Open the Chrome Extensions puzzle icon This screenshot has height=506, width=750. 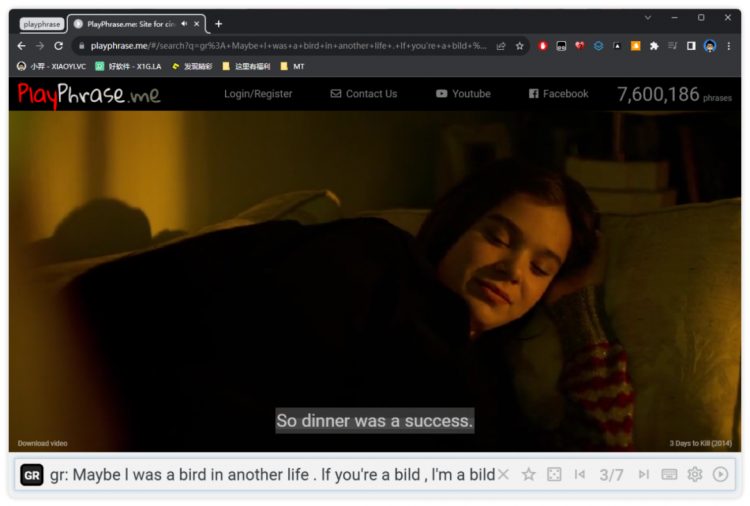pyautogui.click(x=654, y=46)
